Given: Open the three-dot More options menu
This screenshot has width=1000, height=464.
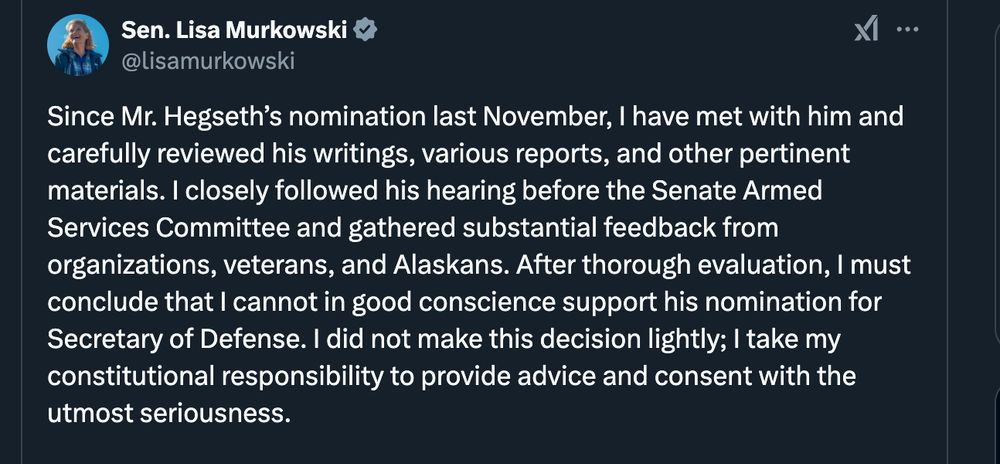Looking at the screenshot, I should click(x=907, y=30).
